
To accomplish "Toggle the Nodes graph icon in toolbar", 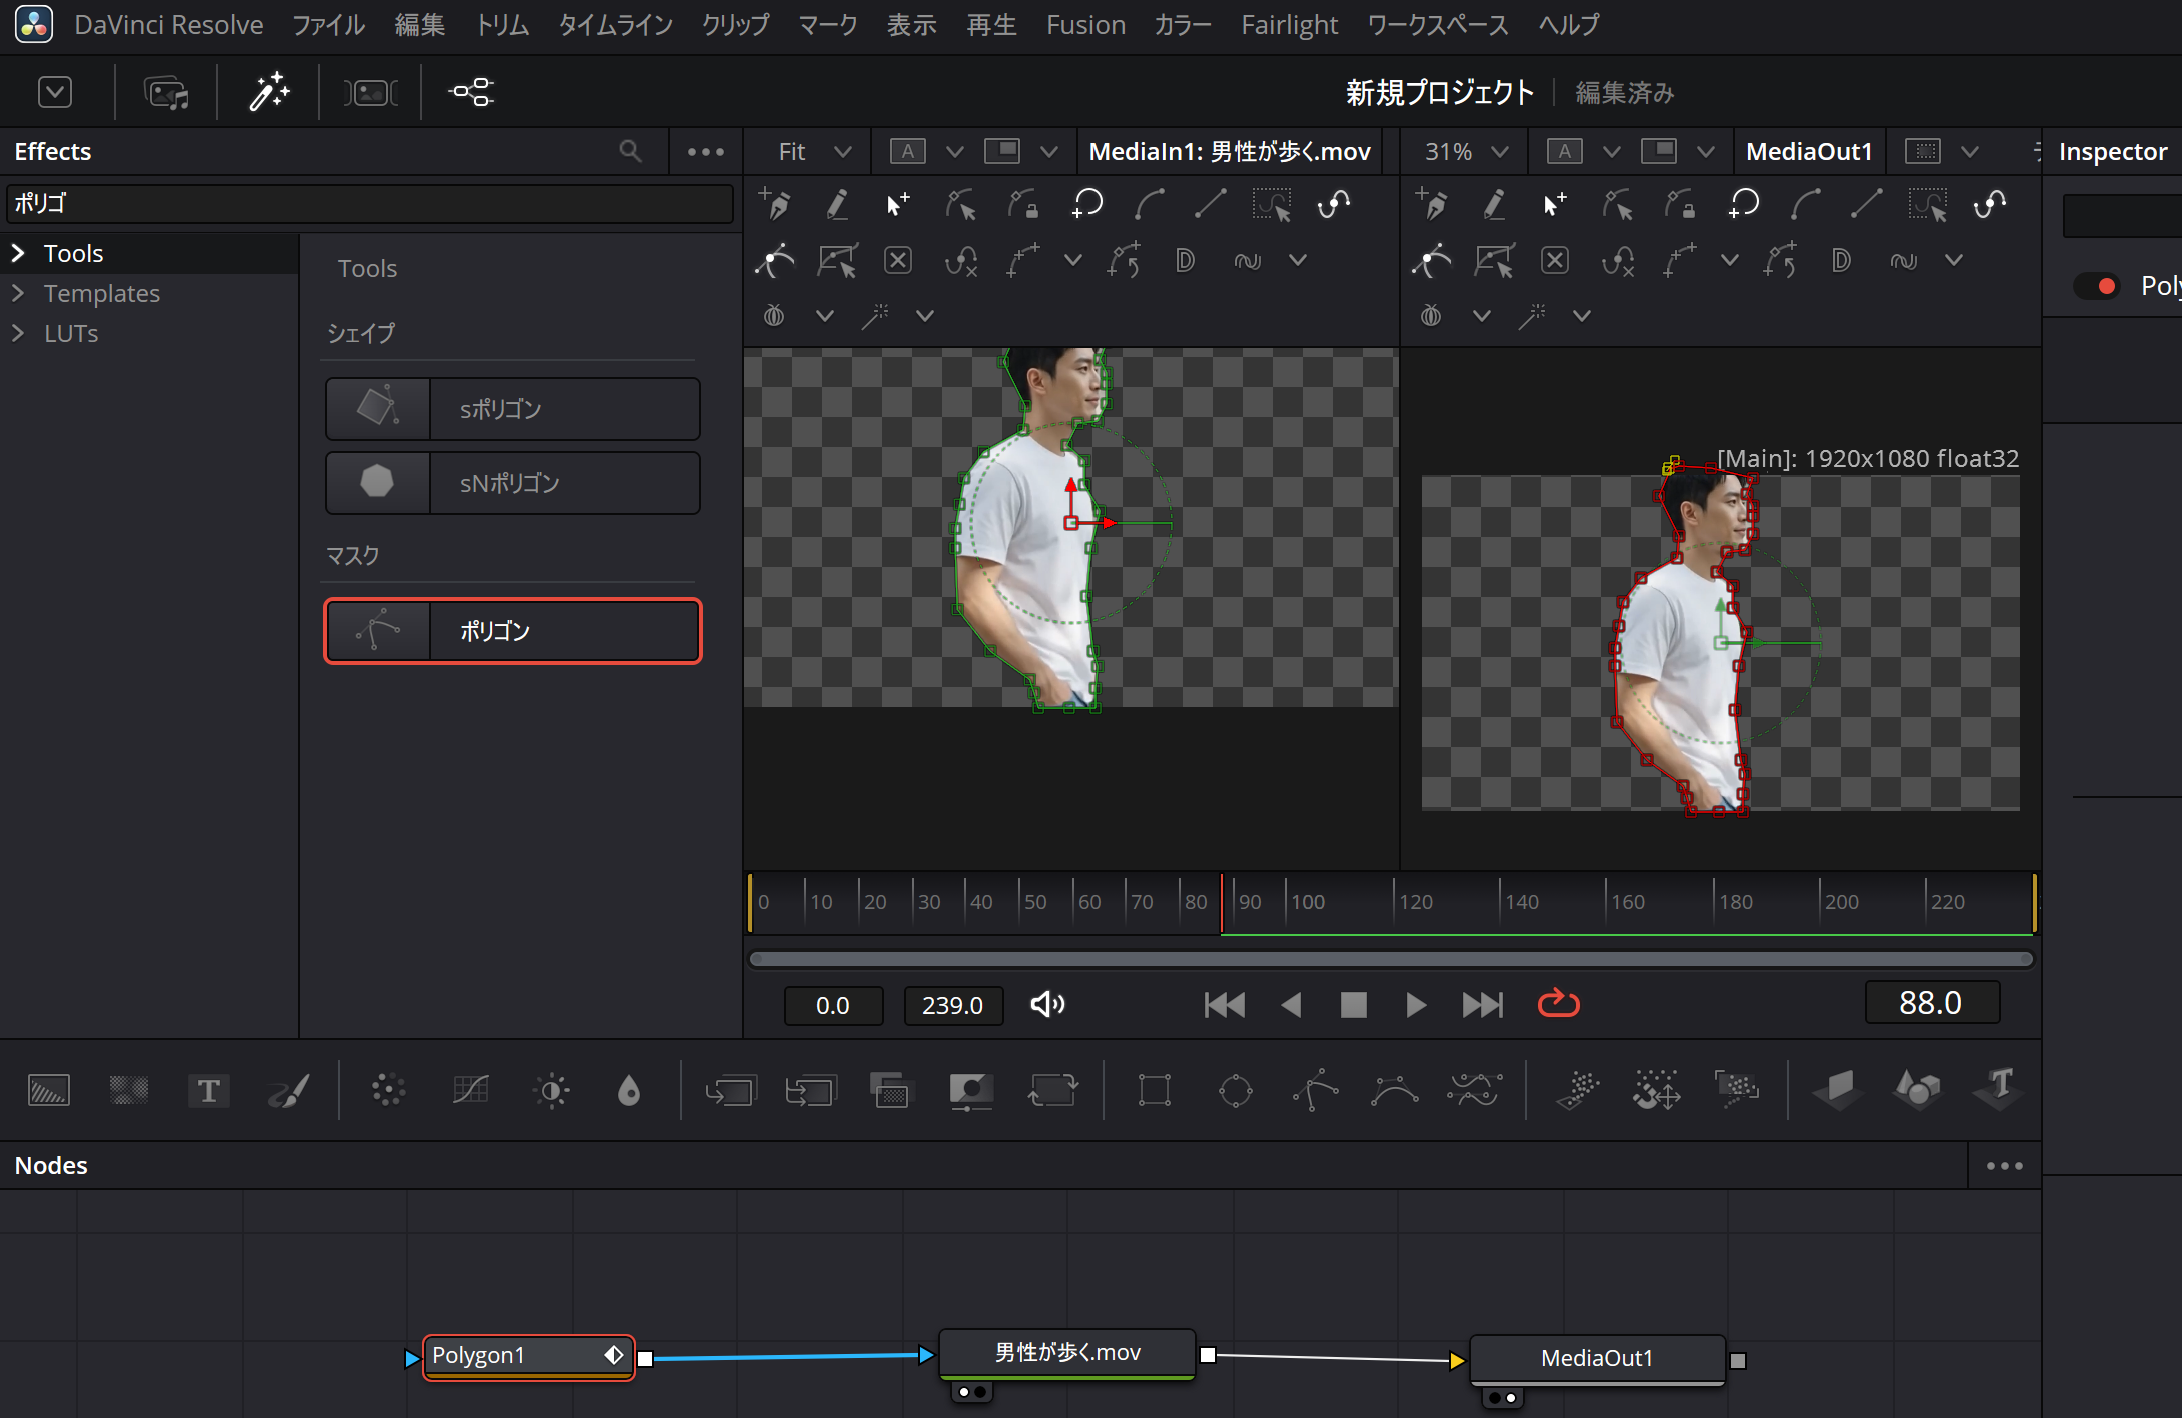I will [471, 93].
